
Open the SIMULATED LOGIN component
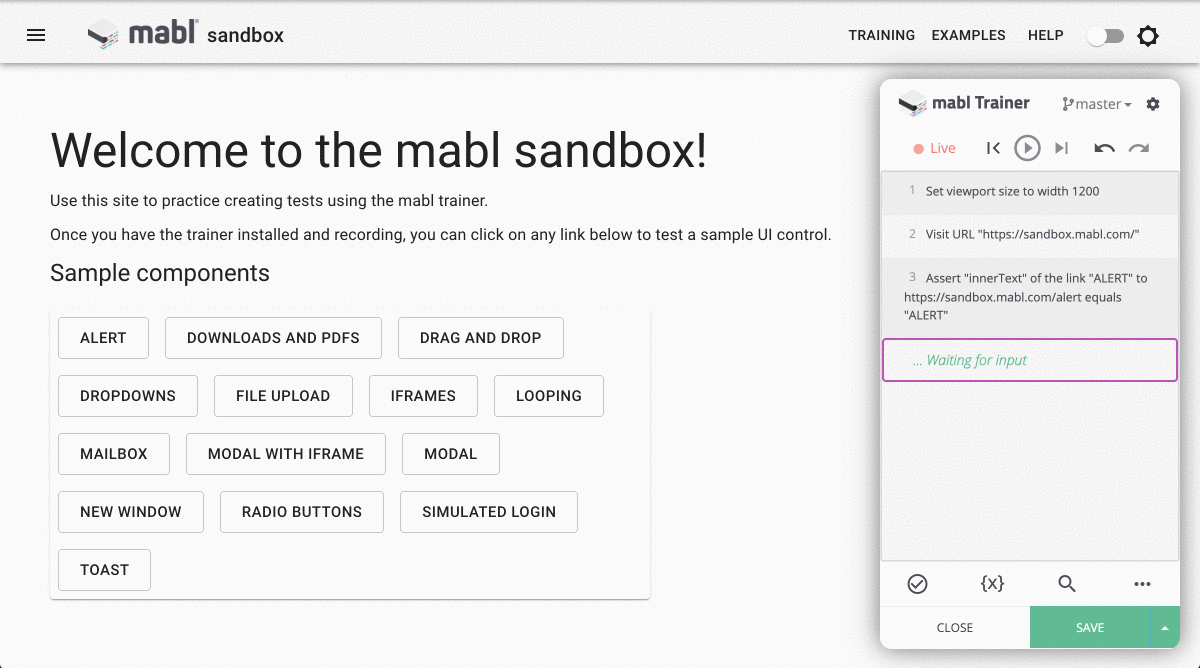pyautogui.click(x=489, y=512)
